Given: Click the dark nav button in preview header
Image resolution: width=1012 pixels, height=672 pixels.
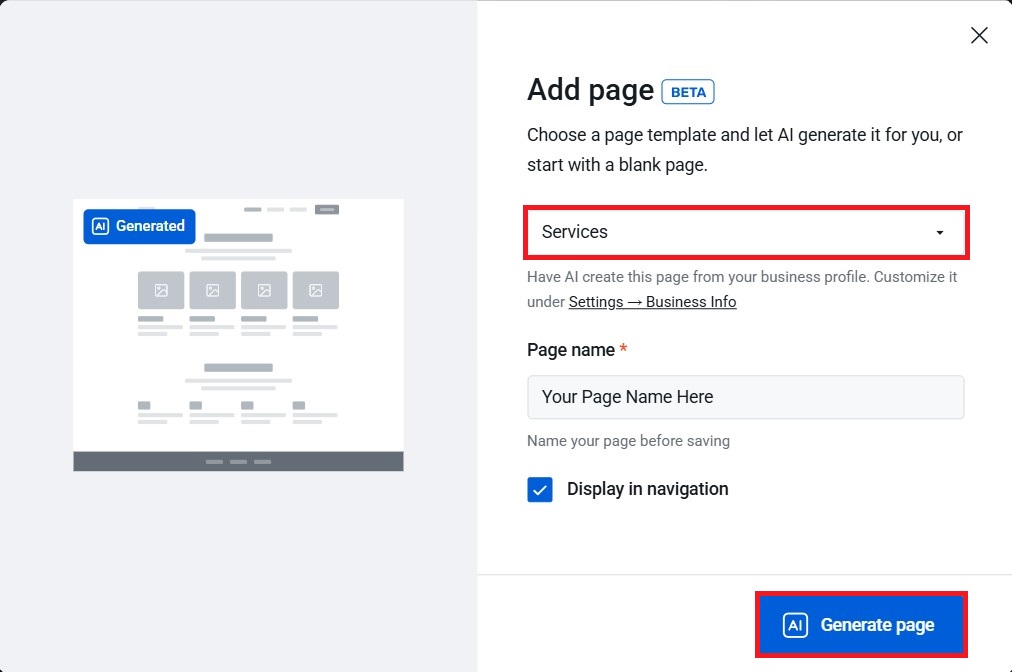Looking at the screenshot, I should click(x=326, y=210).
